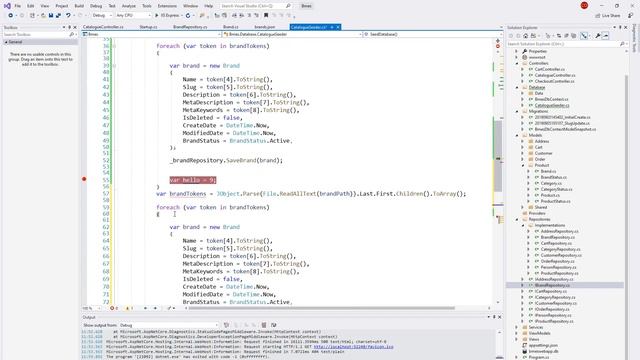Switch to the brands.json tab
This screenshot has width=640, height=360.
tap(264, 27)
